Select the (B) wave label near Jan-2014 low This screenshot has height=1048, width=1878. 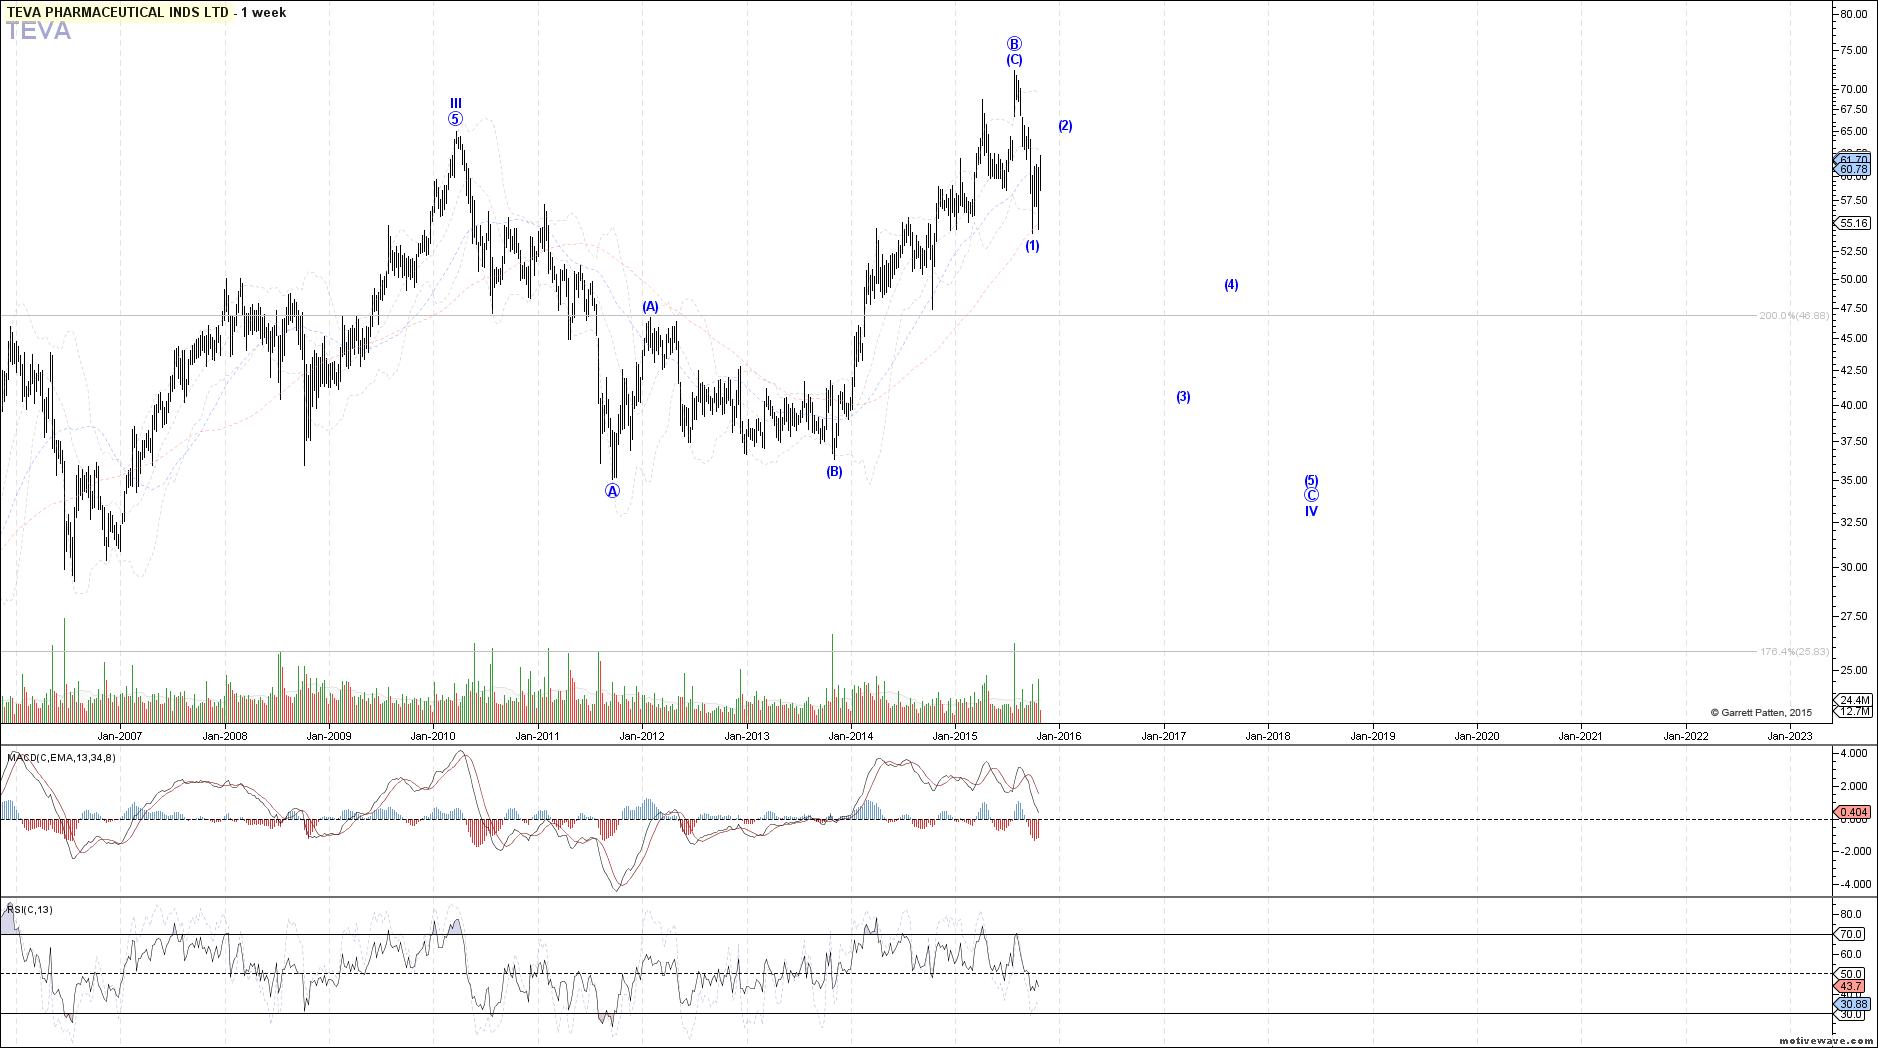pyautogui.click(x=834, y=472)
